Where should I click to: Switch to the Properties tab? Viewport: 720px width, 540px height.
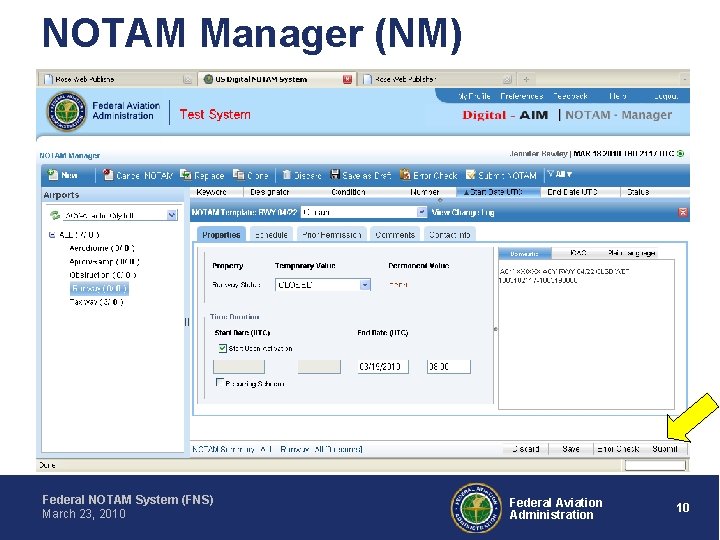(221, 235)
